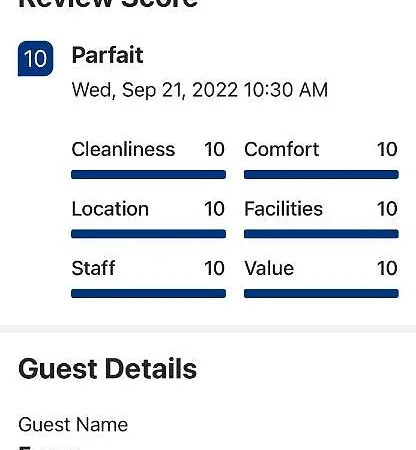Viewport: 416px width, 450px height.
Task: Select the Comfort label
Action: pyautogui.click(x=282, y=149)
